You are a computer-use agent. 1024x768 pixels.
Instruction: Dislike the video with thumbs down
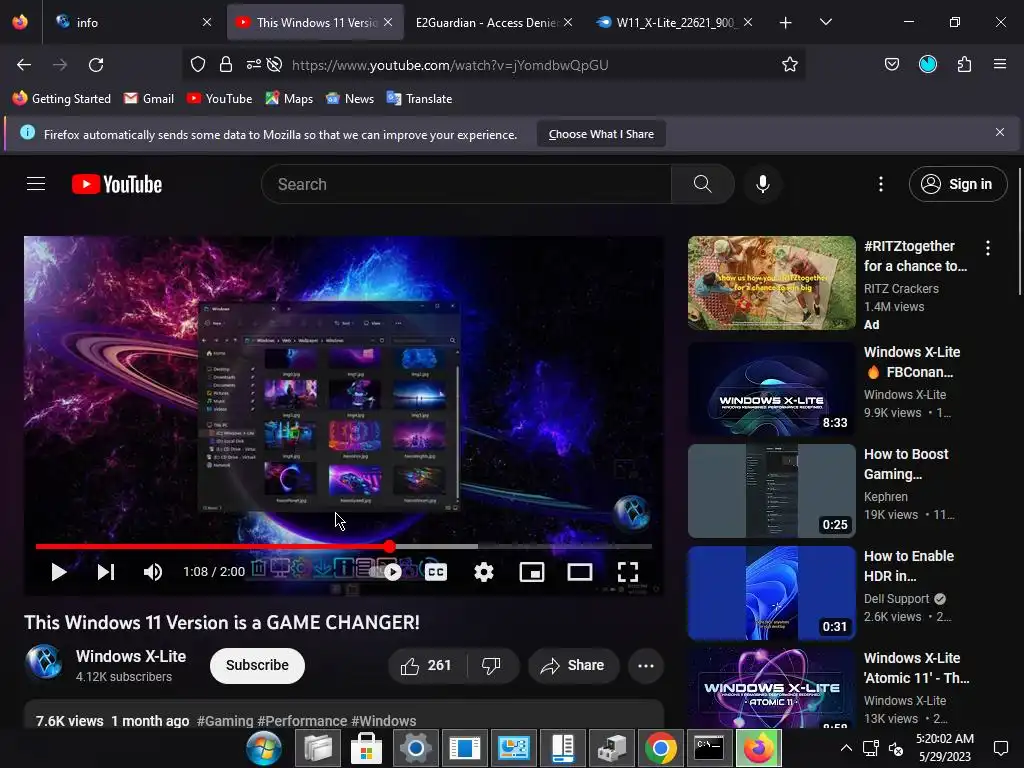[492, 665]
